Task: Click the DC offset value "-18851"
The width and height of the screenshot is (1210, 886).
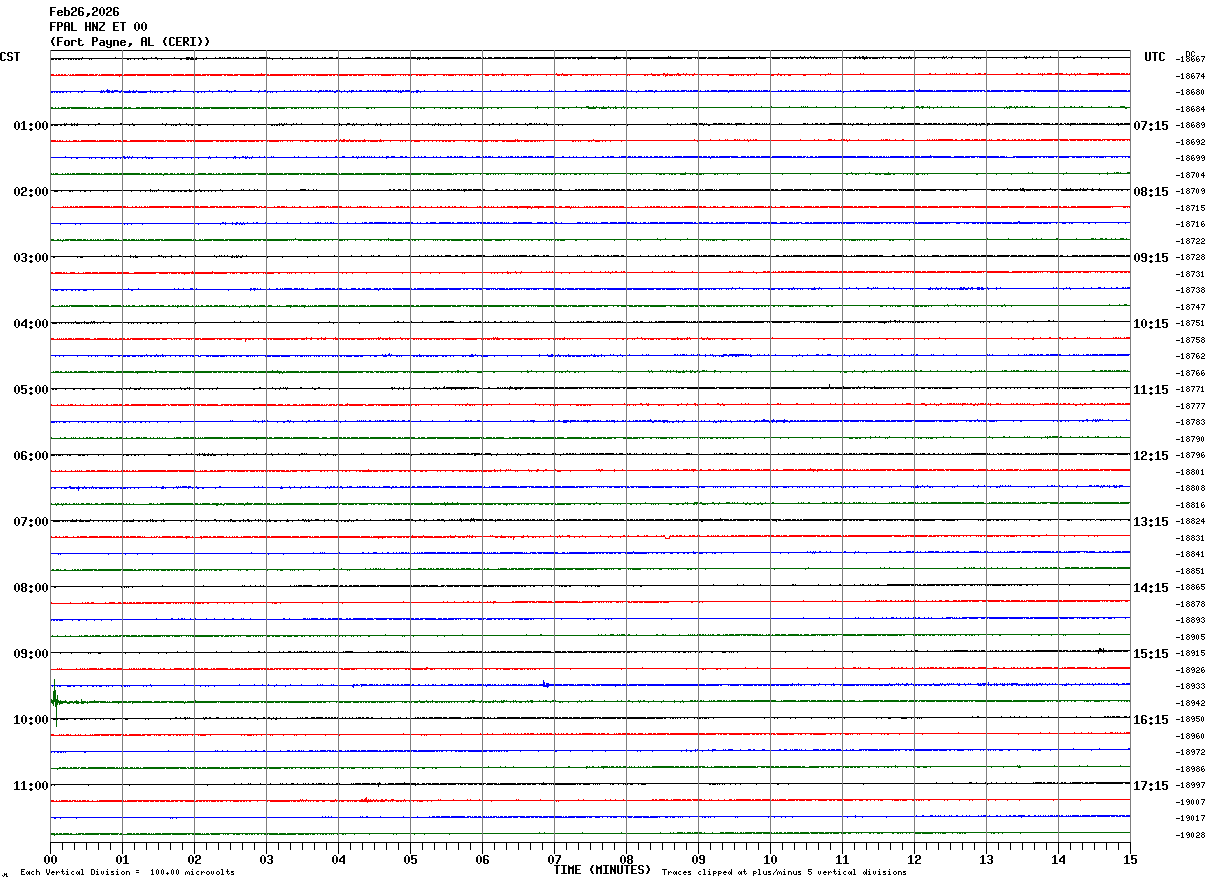Action: 1190,571
